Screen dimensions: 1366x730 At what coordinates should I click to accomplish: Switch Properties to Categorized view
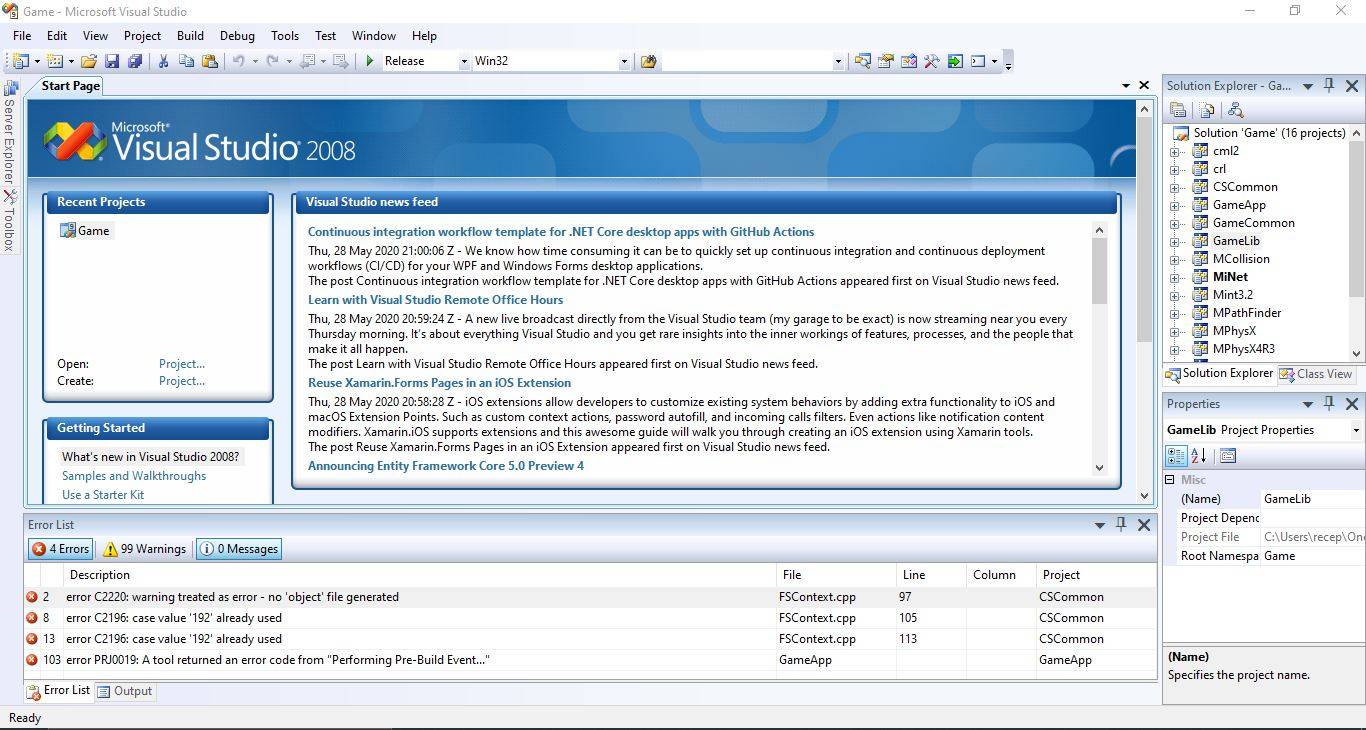1176,456
